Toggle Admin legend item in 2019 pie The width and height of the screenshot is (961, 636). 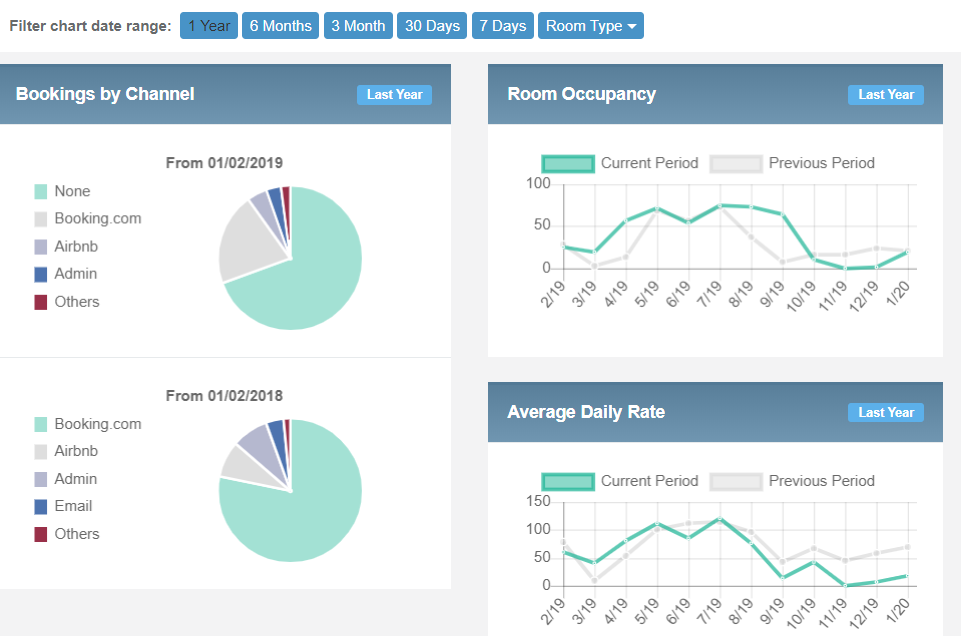point(66,274)
